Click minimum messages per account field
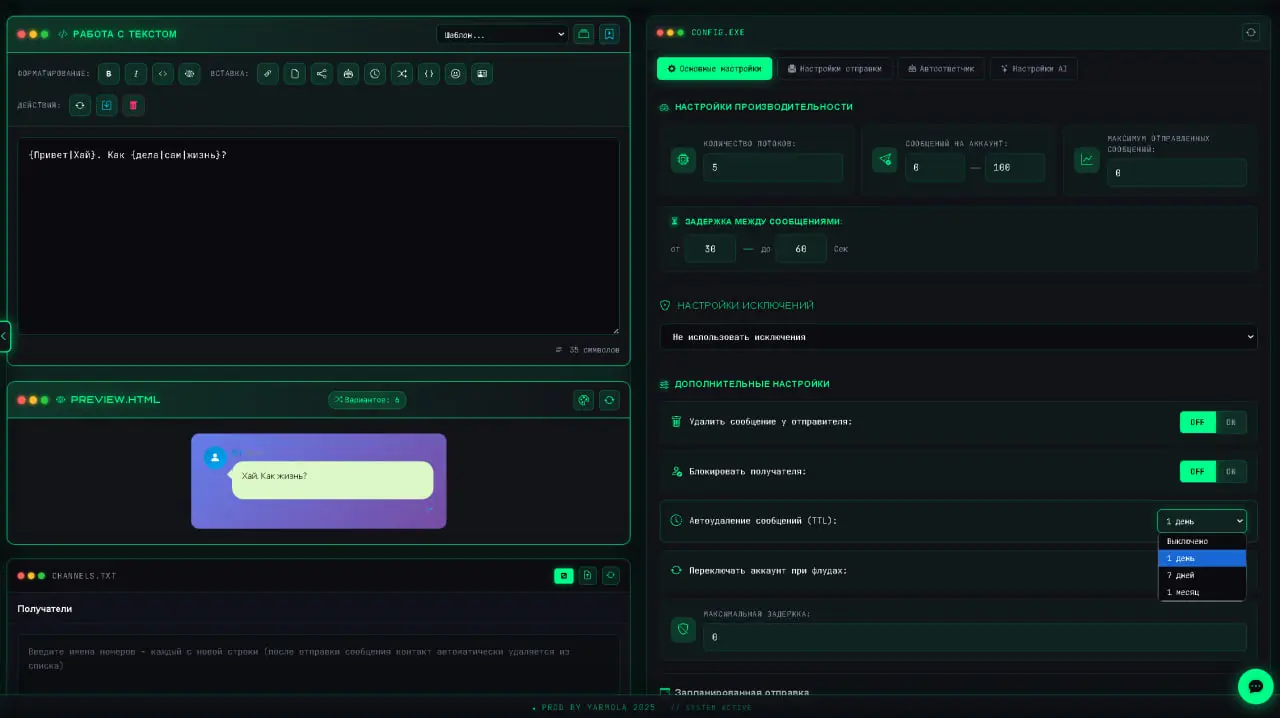The height and width of the screenshot is (718, 1280). 935,167
